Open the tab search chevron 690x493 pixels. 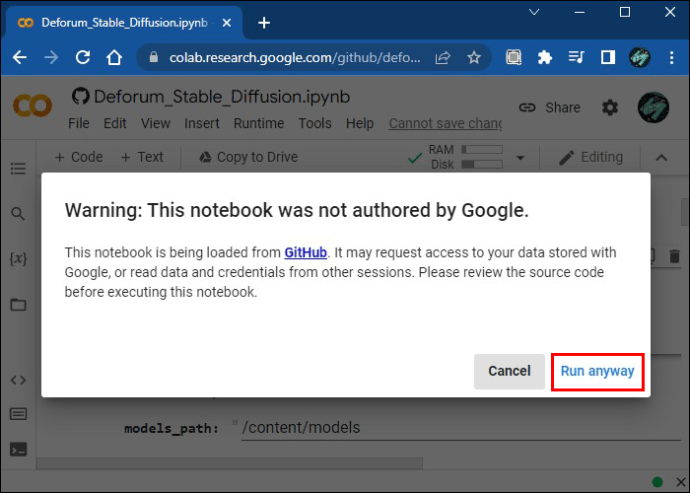534,12
